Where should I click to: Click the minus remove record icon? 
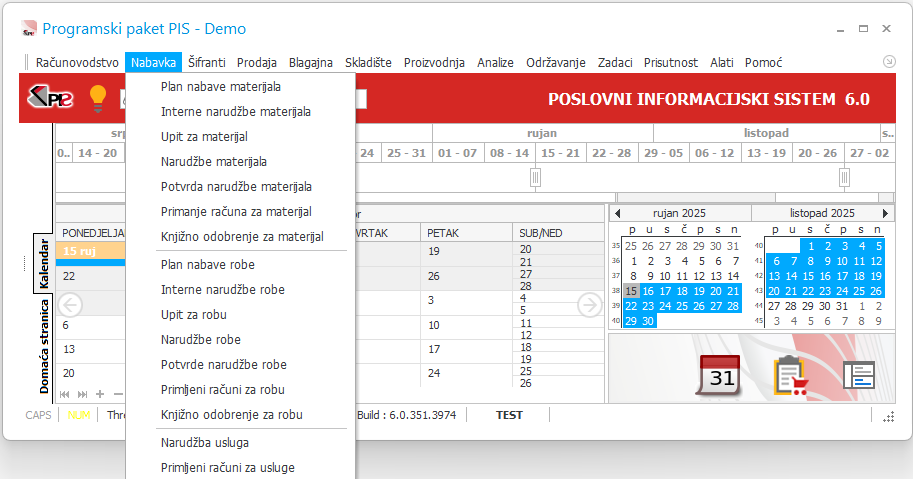118,394
